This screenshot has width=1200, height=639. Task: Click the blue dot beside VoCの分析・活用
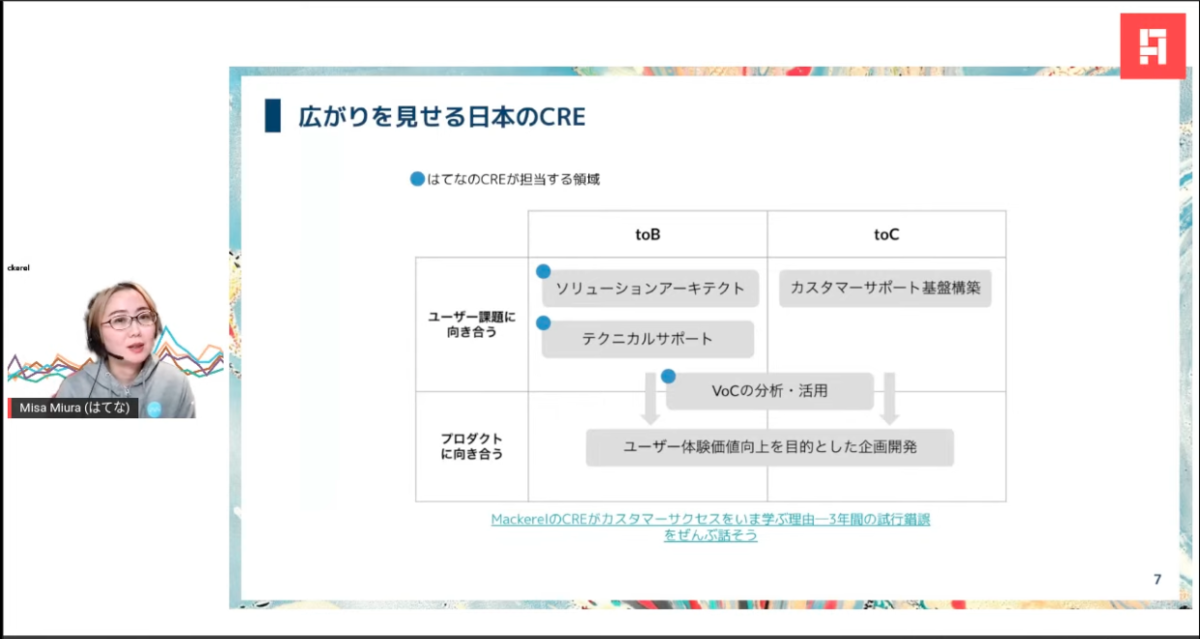pos(668,375)
